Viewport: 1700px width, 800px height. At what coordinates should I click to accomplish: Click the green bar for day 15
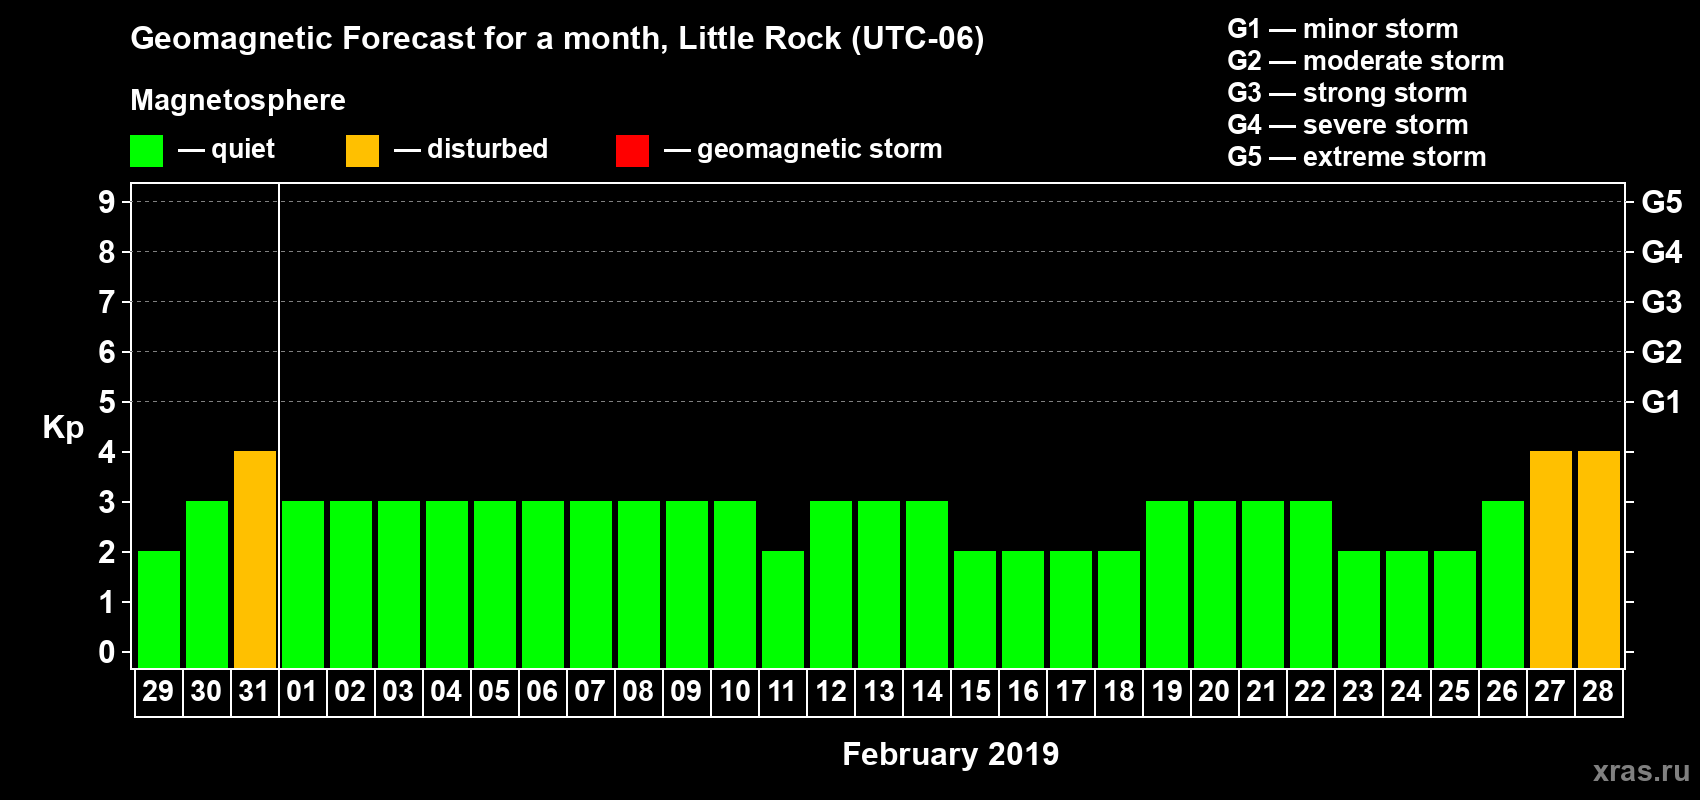tap(975, 610)
